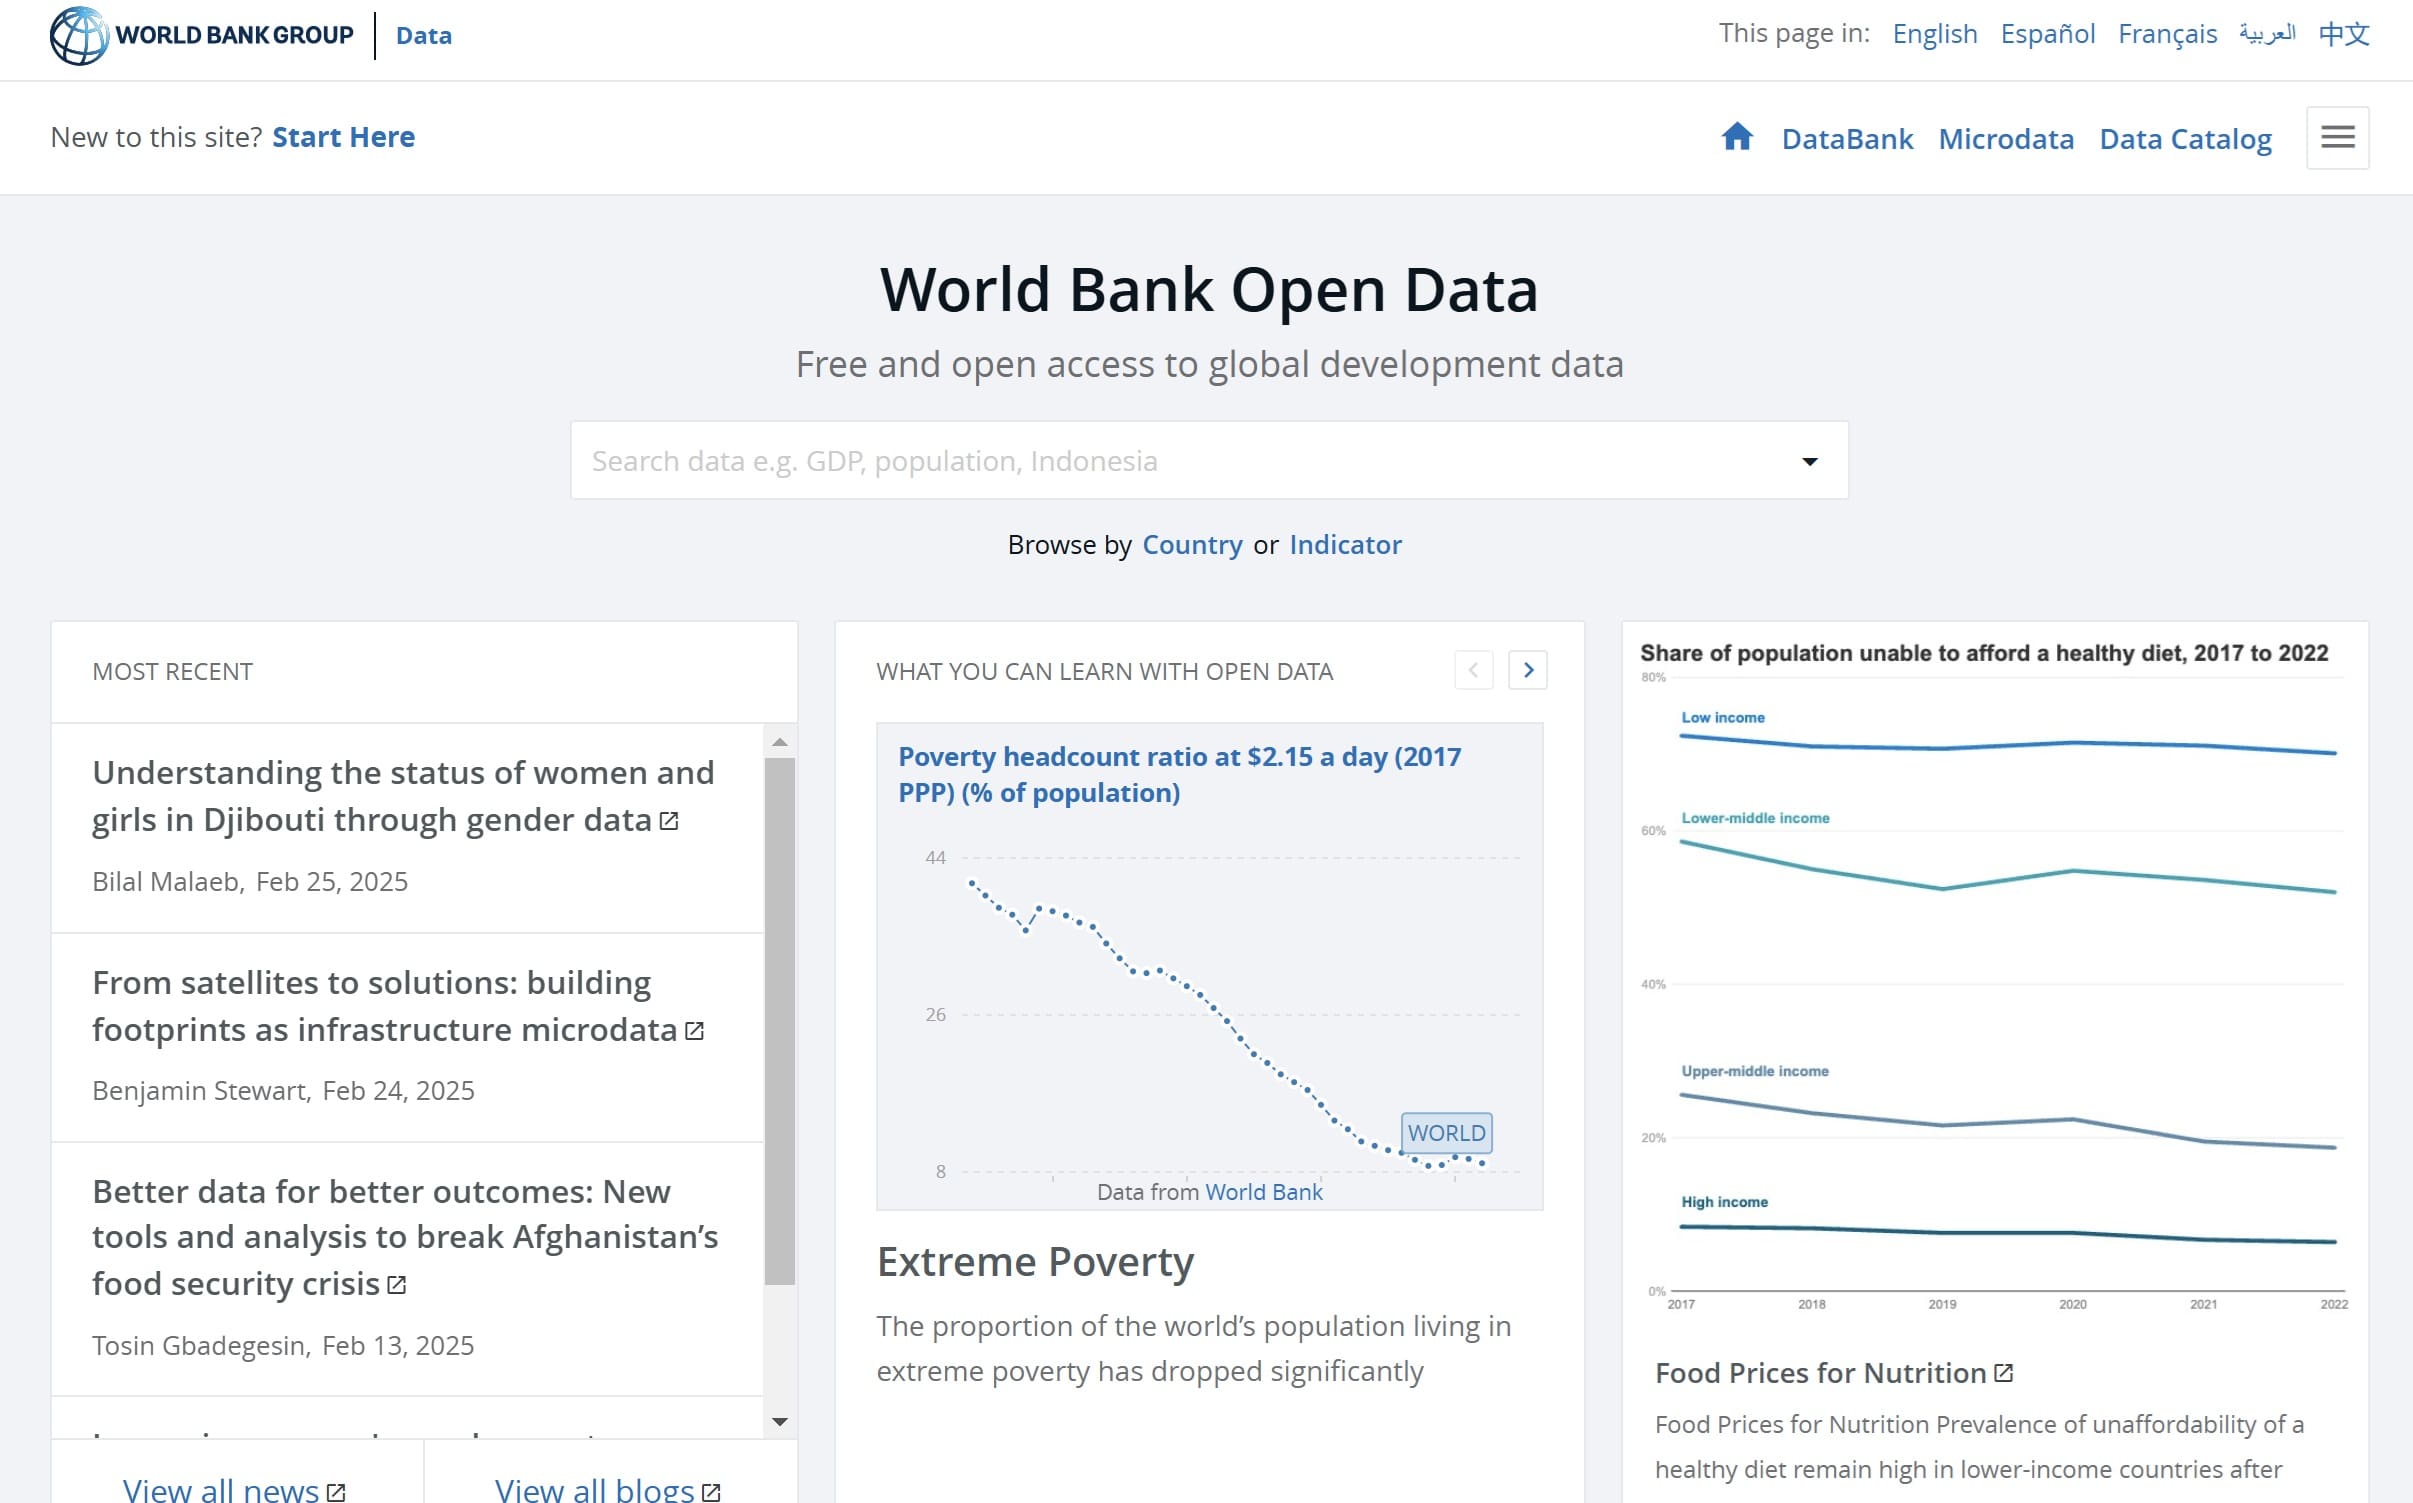Click the Upper-middle income label in chart
2413x1503 pixels.
(x=1754, y=1071)
